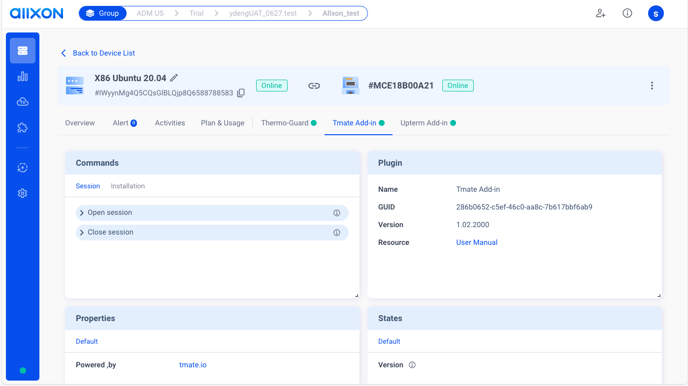Click the Online badge for MCE18B00A21
This screenshot has width=688, height=386.
click(458, 86)
